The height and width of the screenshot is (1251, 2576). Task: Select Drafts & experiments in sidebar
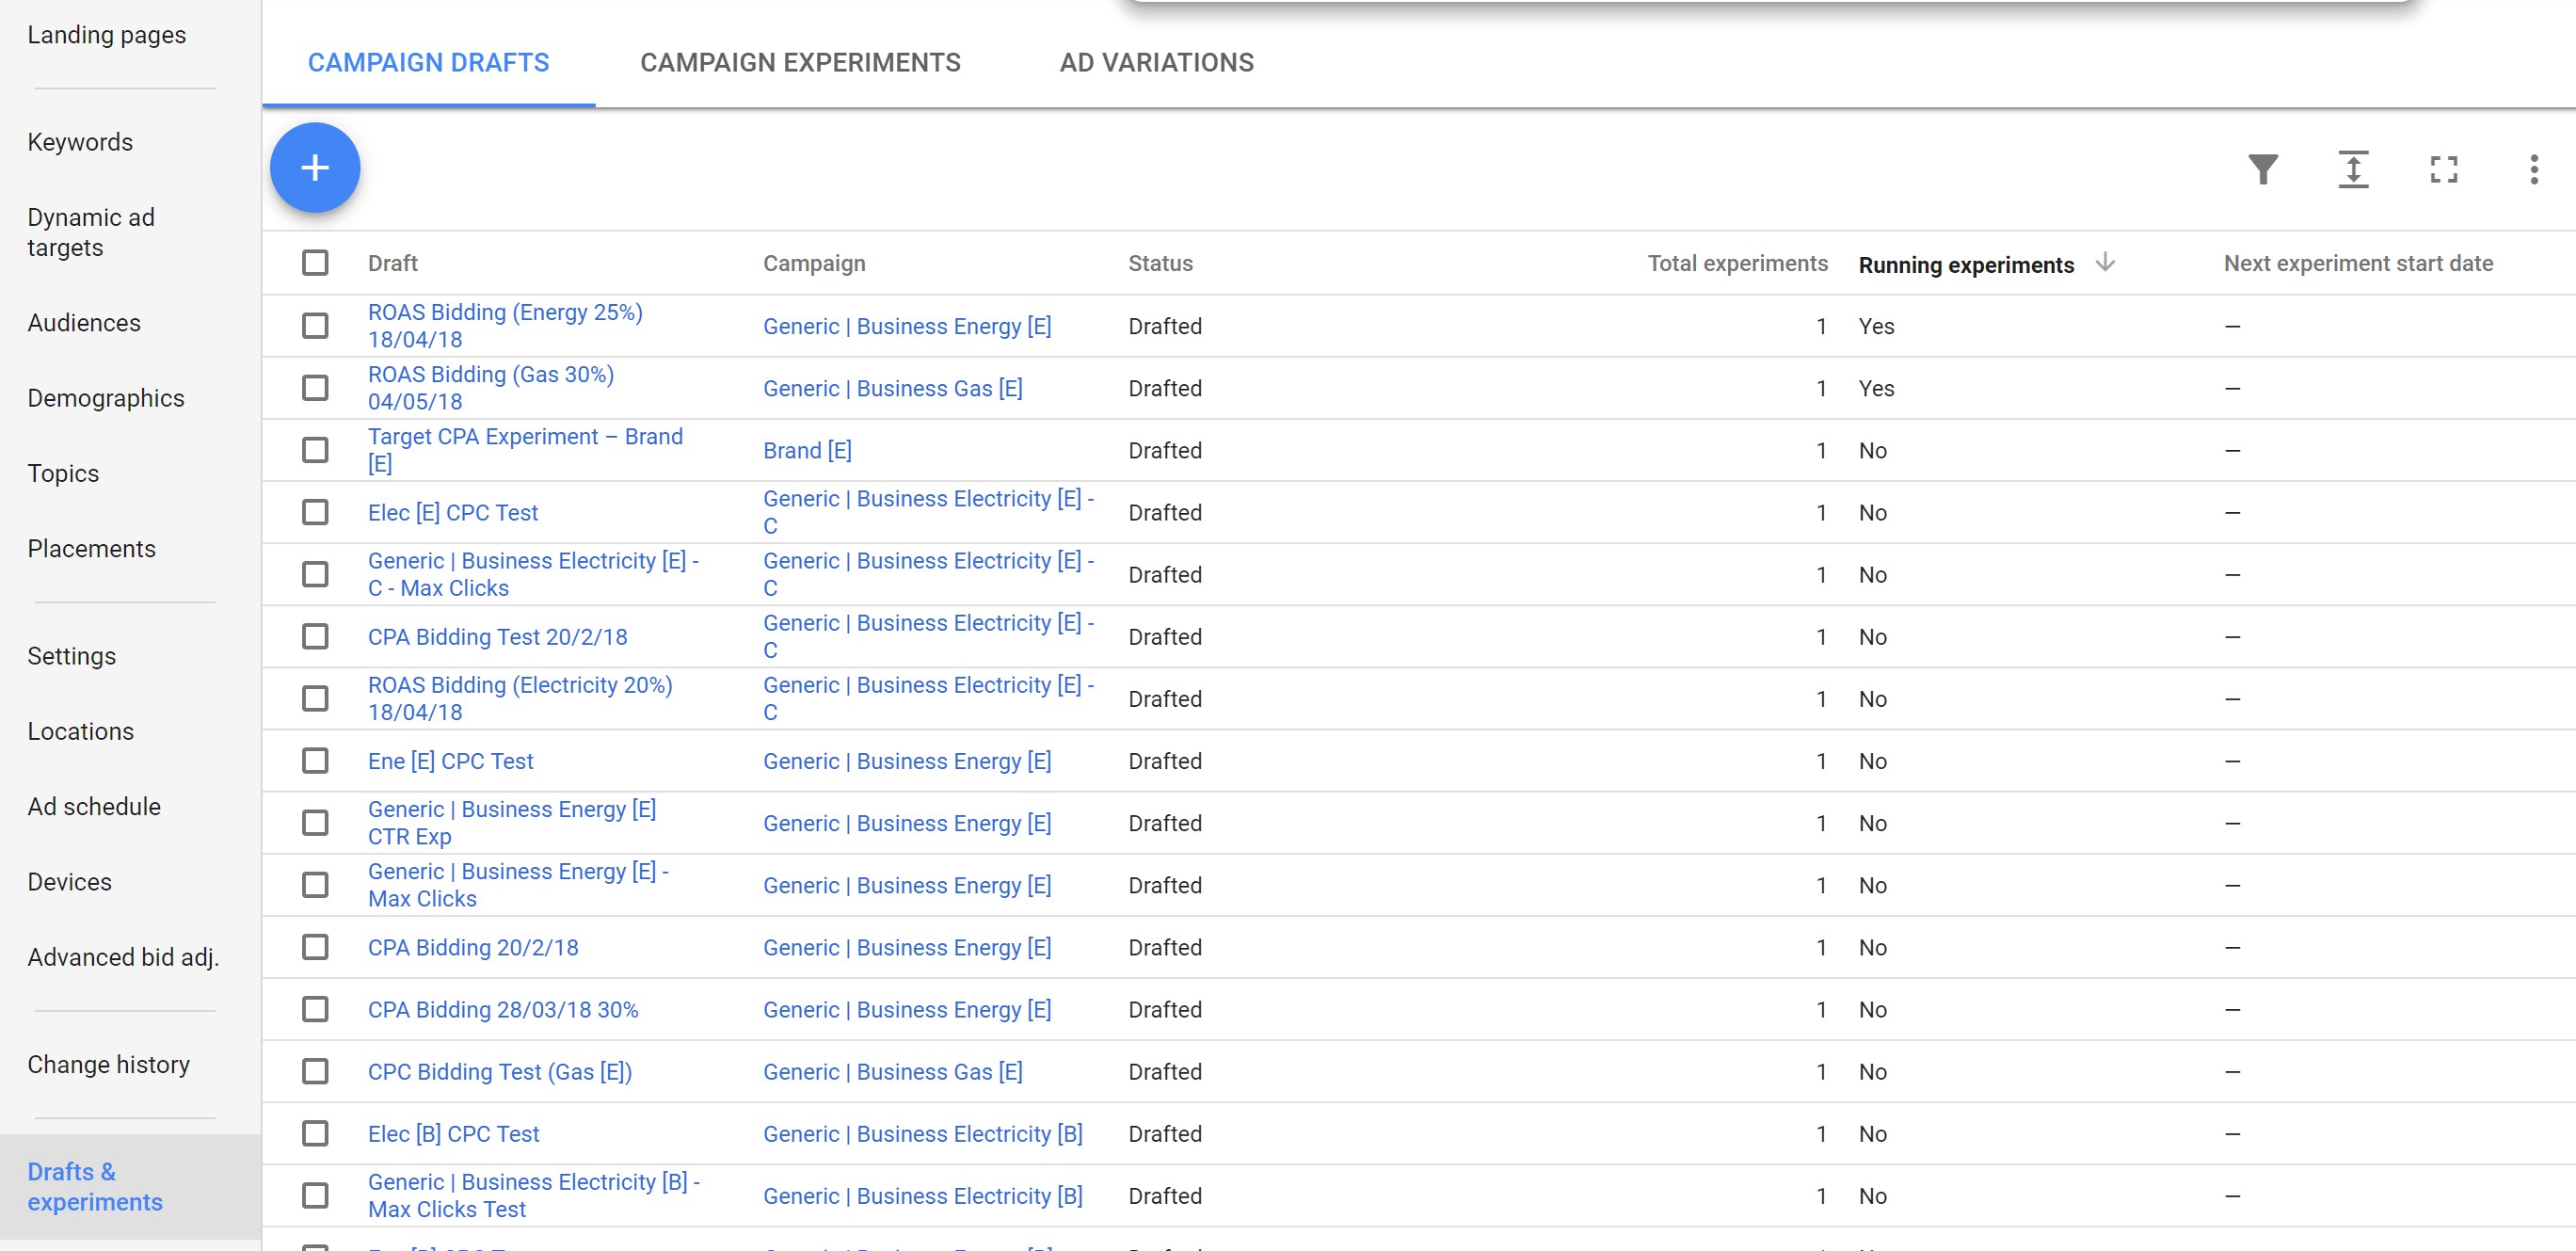click(x=95, y=1186)
